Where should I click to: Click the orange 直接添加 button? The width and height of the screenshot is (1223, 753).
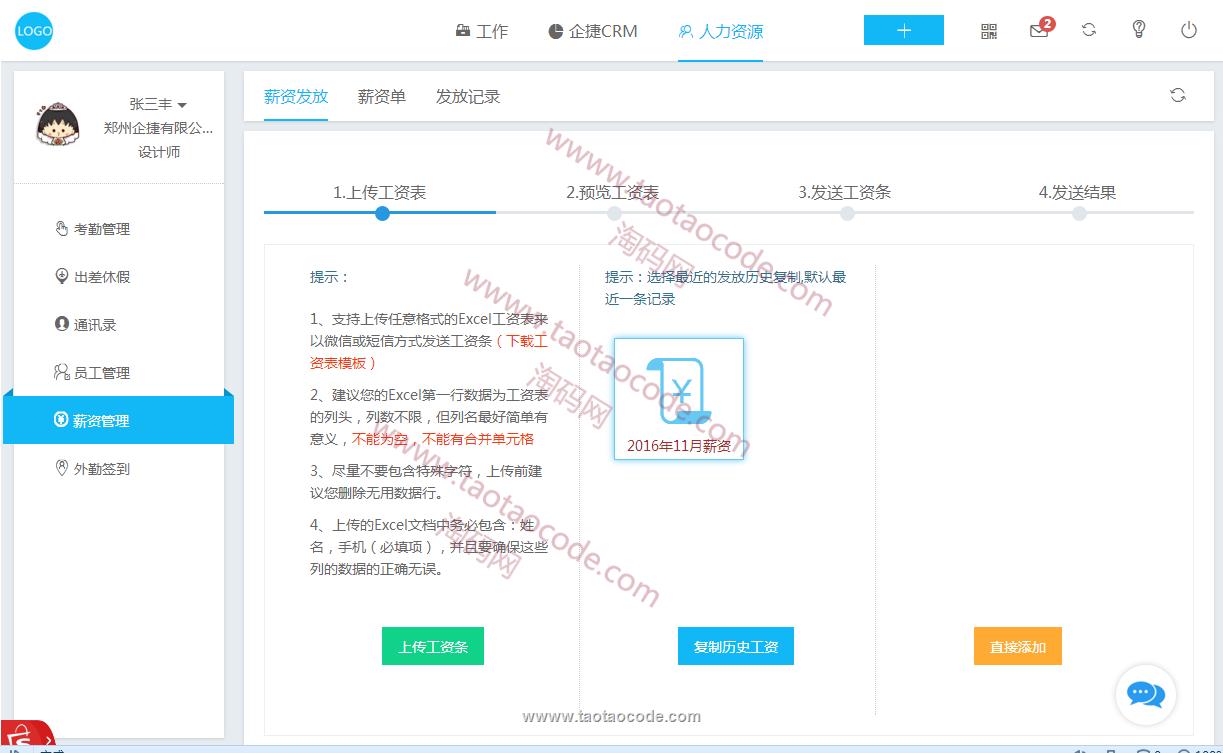pyautogui.click(x=1017, y=646)
